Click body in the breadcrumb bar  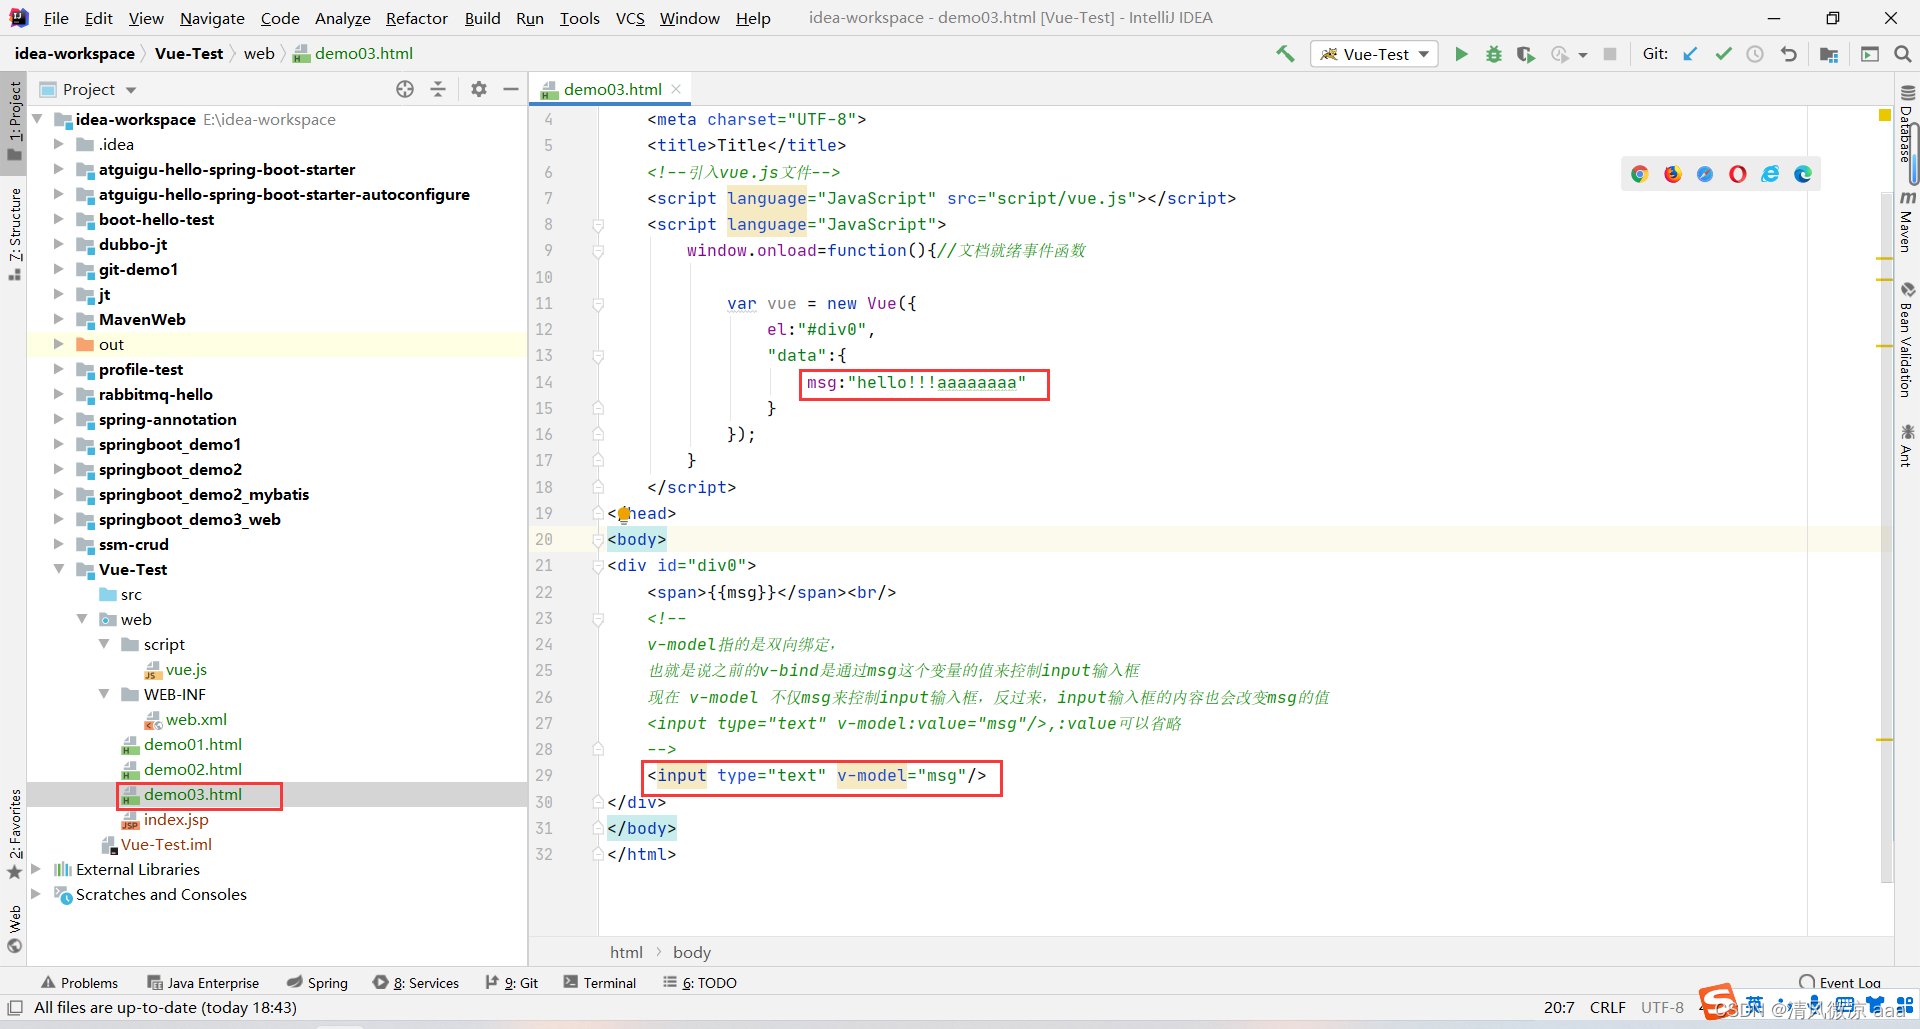pyautogui.click(x=692, y=952)
